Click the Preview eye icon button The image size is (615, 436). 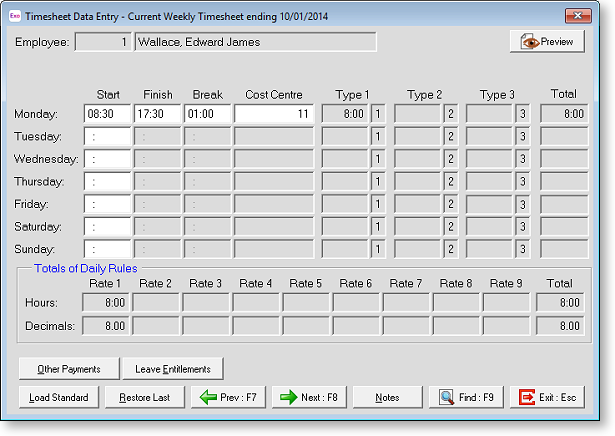547,42
